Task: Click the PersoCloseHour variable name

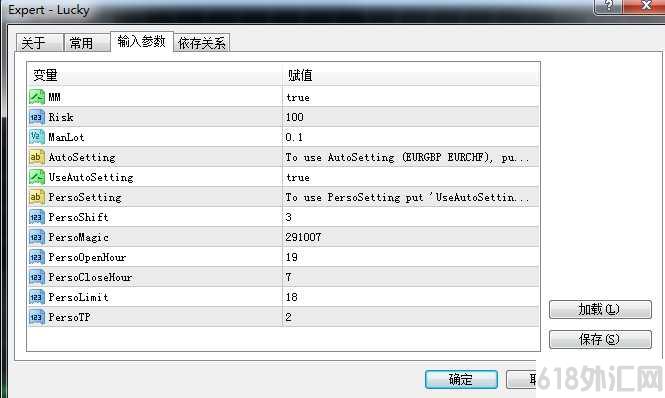Action: click(x=90, y=277)
